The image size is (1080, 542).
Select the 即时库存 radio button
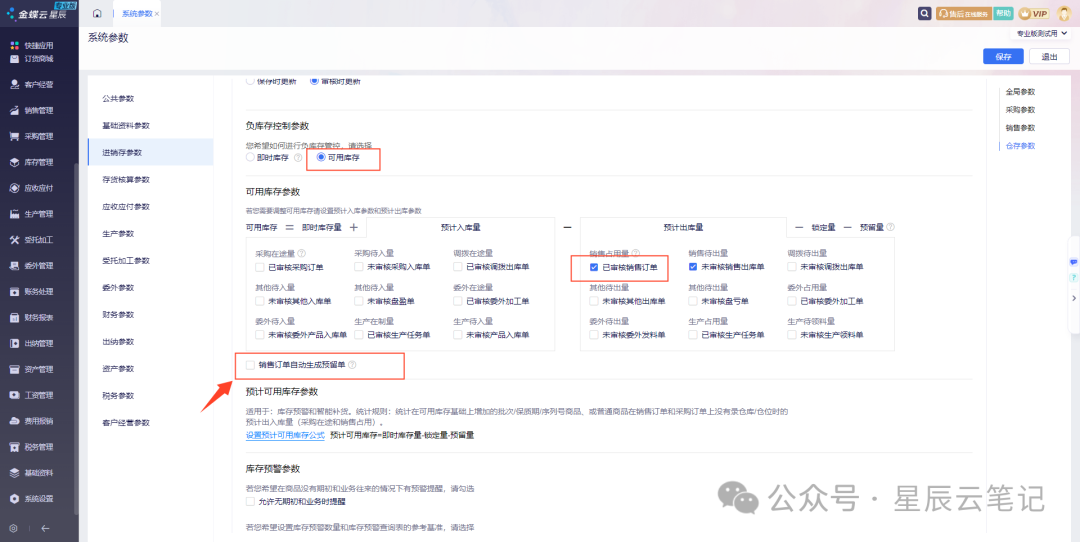tap(251, 158)
